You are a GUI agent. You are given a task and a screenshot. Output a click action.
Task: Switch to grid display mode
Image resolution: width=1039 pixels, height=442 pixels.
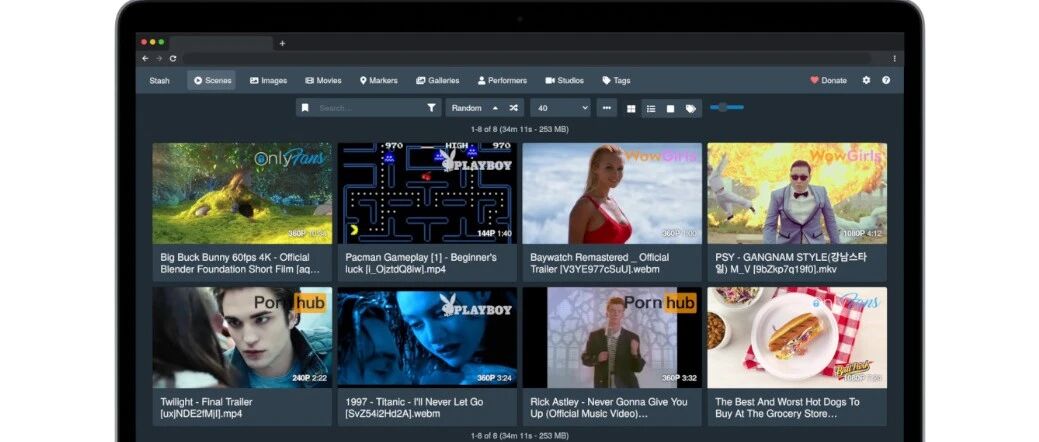[631, 109]
